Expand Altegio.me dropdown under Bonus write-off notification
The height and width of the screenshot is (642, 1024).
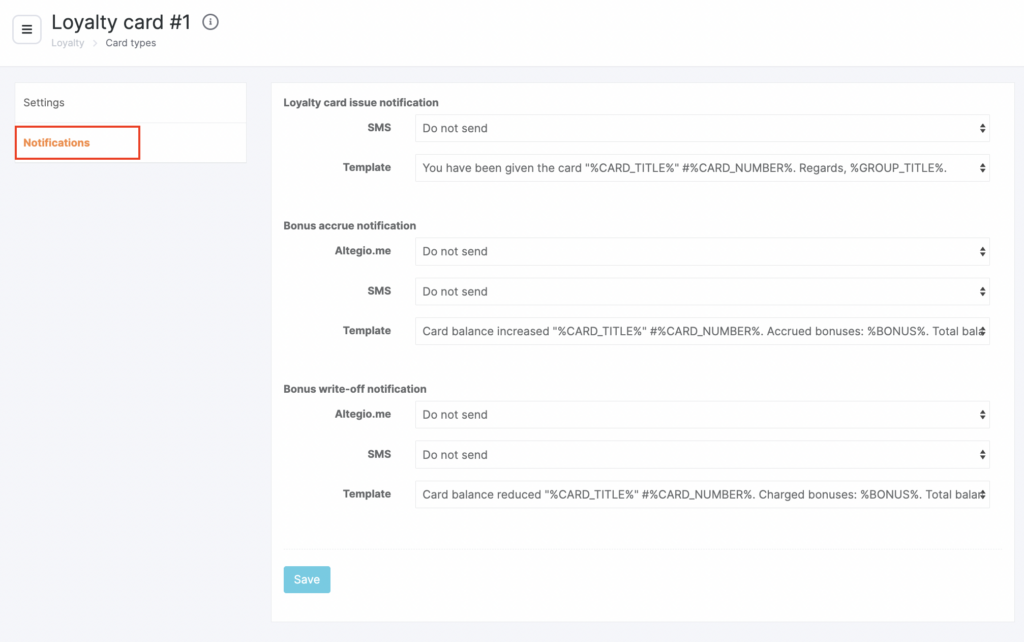pos(702,414)
